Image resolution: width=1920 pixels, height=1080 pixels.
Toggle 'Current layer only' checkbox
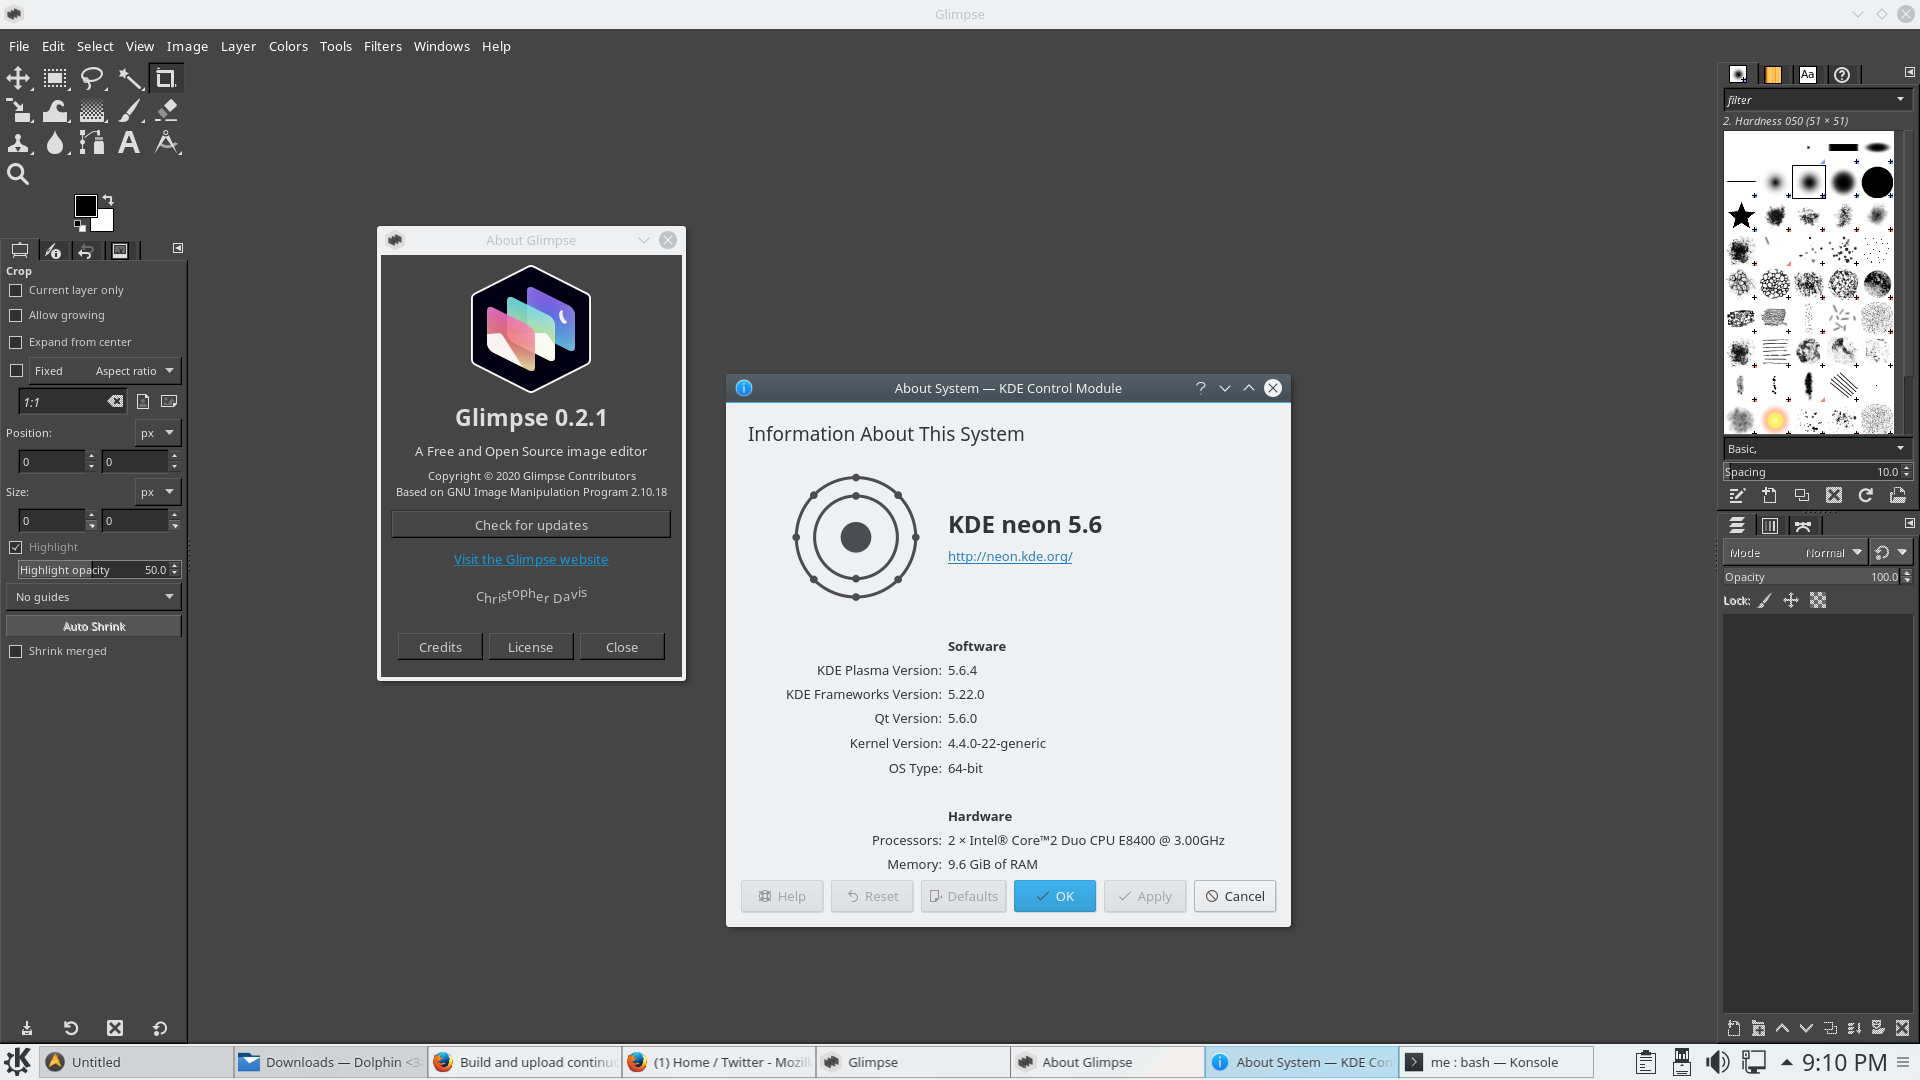point(16,290)
